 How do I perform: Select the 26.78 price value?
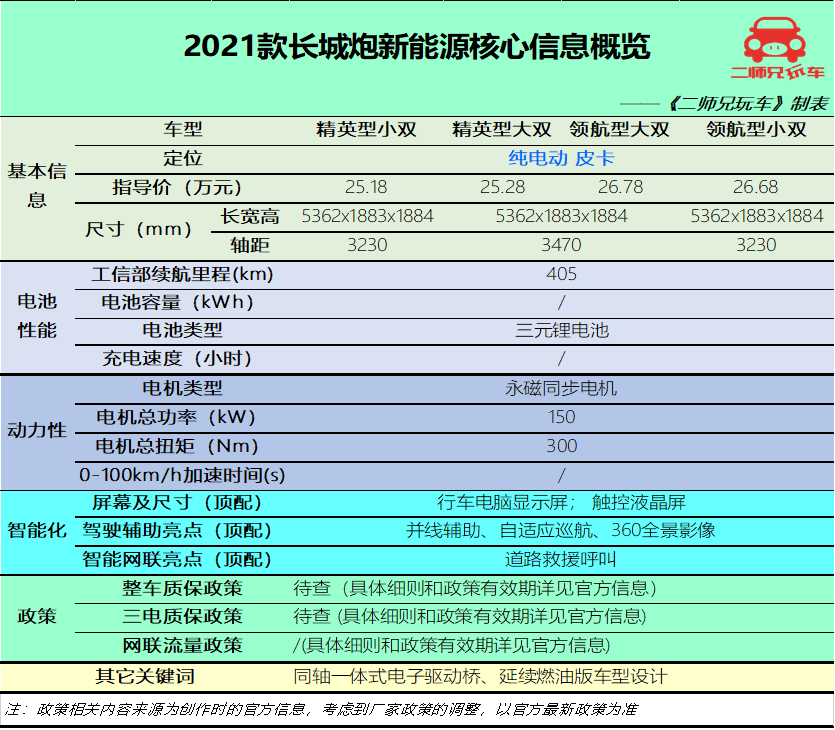click(620, 187)
